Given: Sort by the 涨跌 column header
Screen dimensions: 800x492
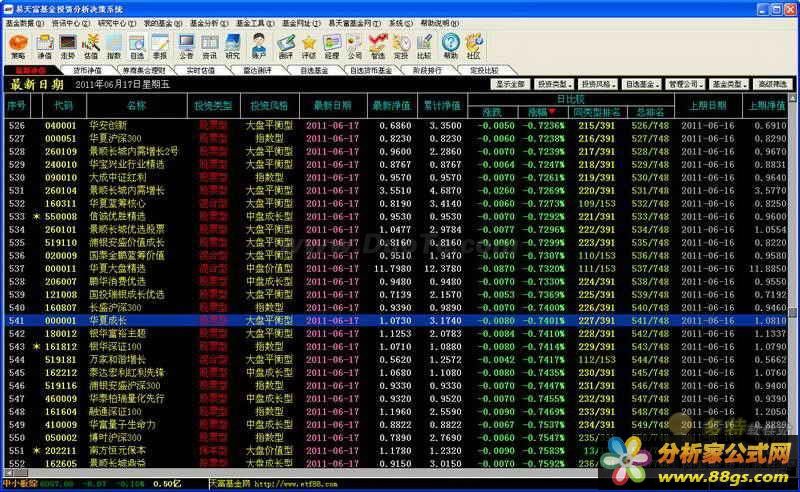Looking at the screenshot, I should coord(492,112).
